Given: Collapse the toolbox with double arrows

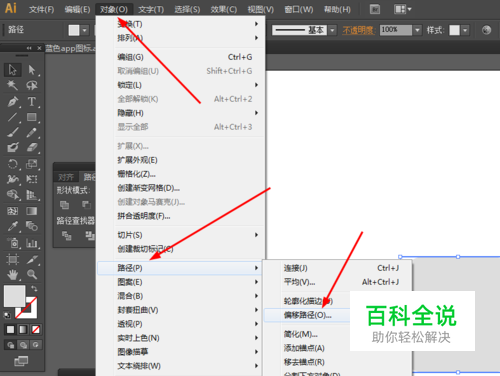Looking at the screenshot, I should click(29, 48).
